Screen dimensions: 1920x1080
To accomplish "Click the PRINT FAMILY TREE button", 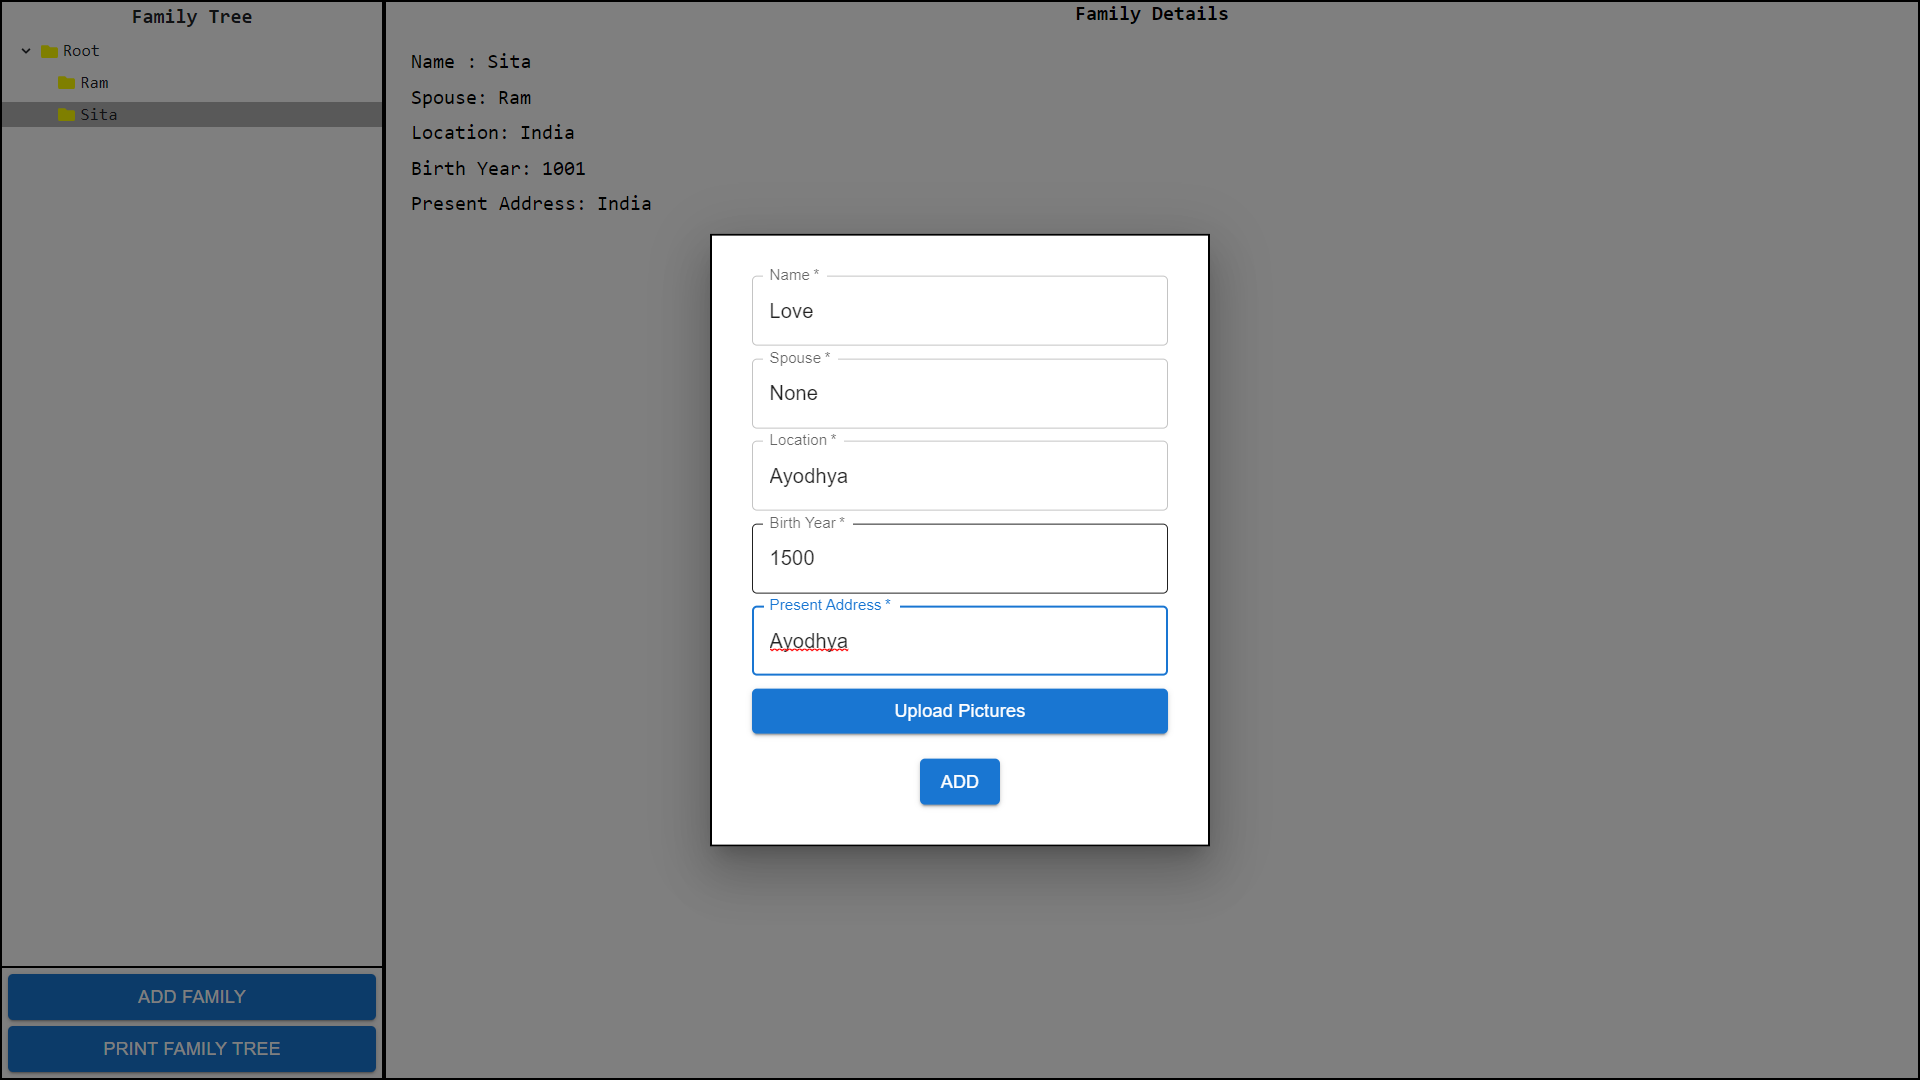I will pos(191,1048).
